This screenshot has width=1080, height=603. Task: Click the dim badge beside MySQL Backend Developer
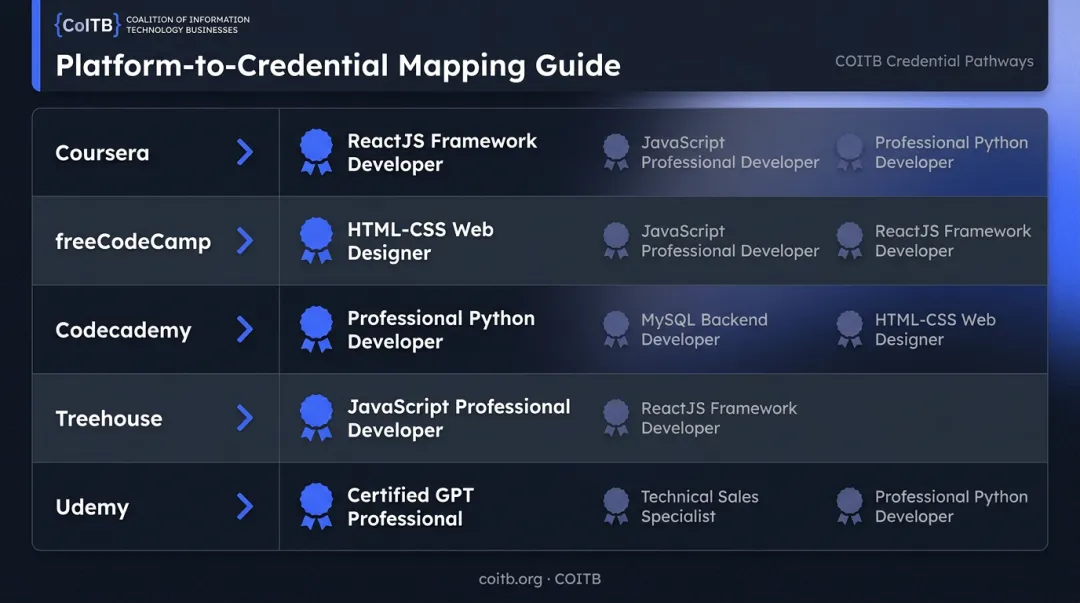616,329
